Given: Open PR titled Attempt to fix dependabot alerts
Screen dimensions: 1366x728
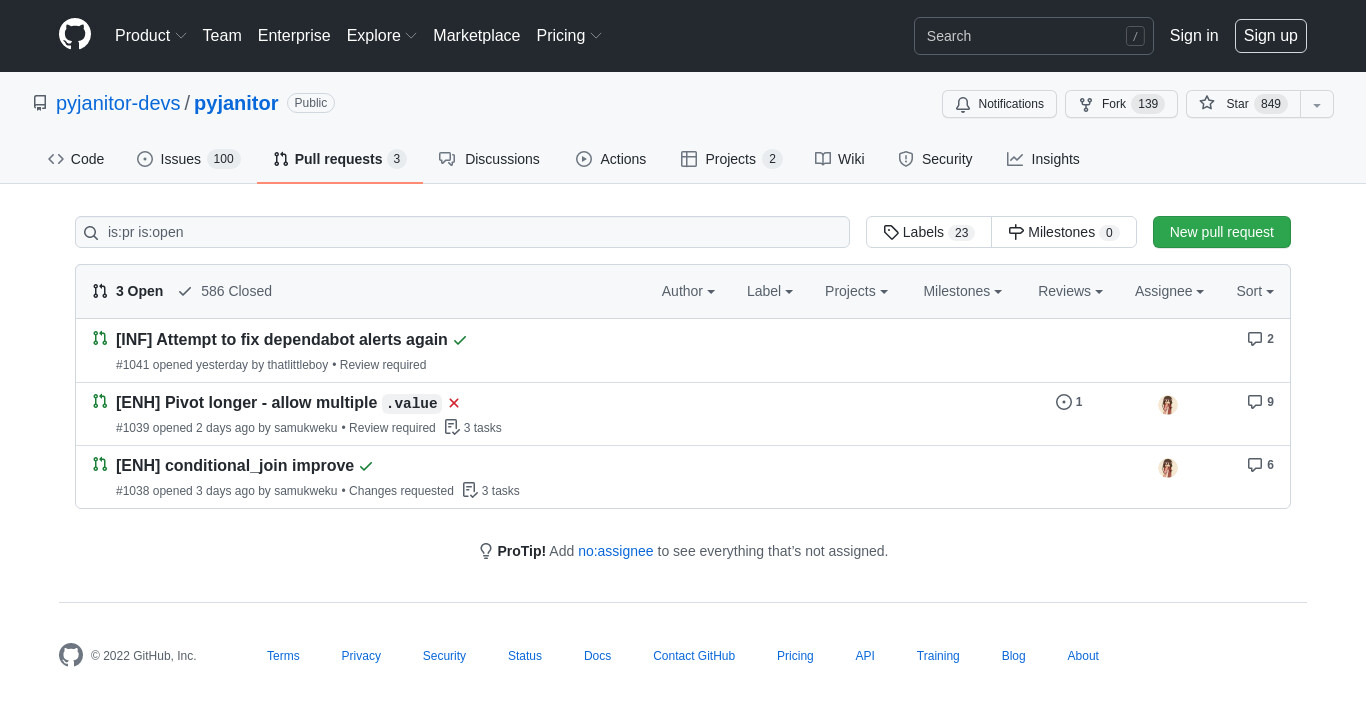Looking at the screenshot, I should pyautogui.click(x=282, y=340).
